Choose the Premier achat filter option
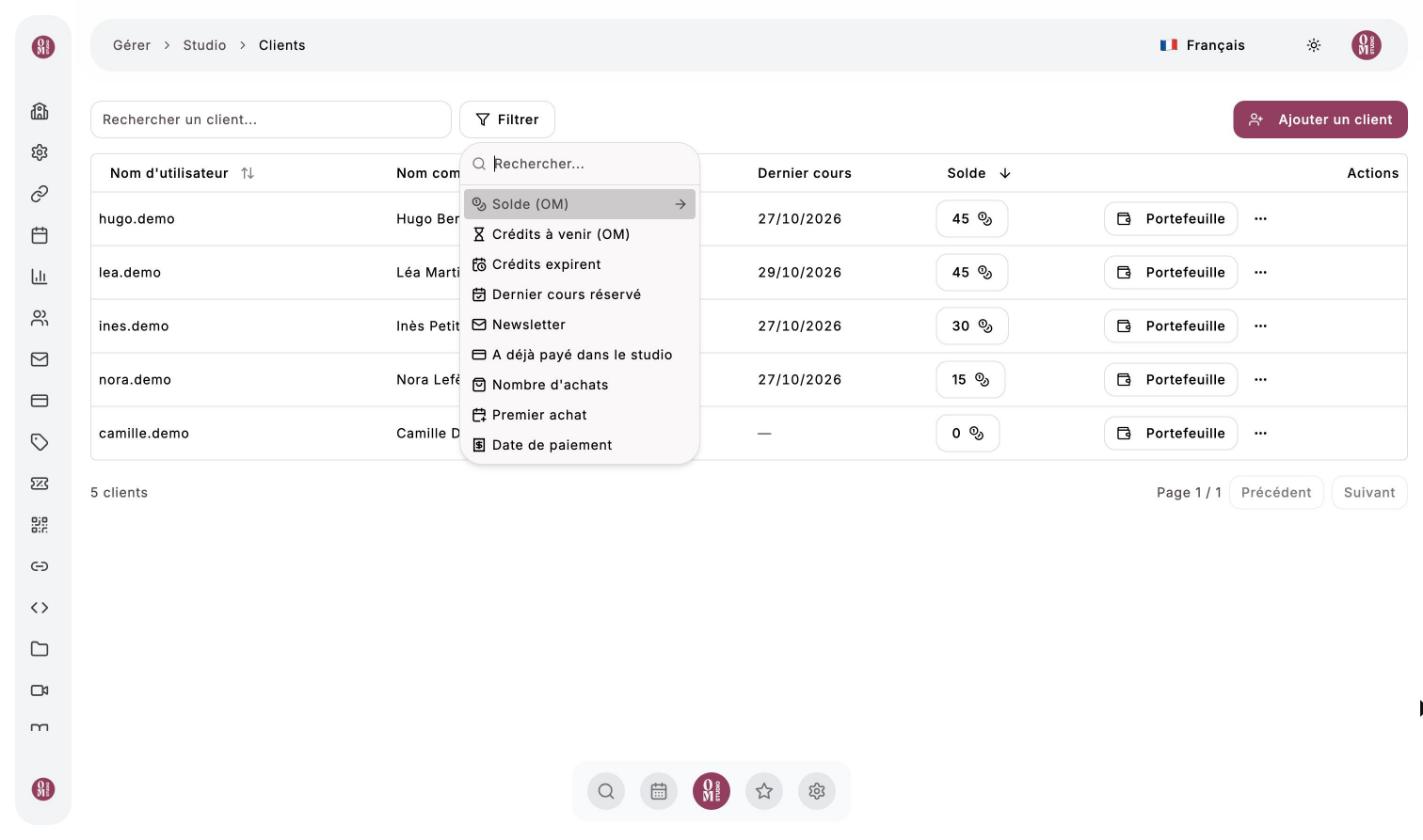1423x840 pixels. point(580,414)
